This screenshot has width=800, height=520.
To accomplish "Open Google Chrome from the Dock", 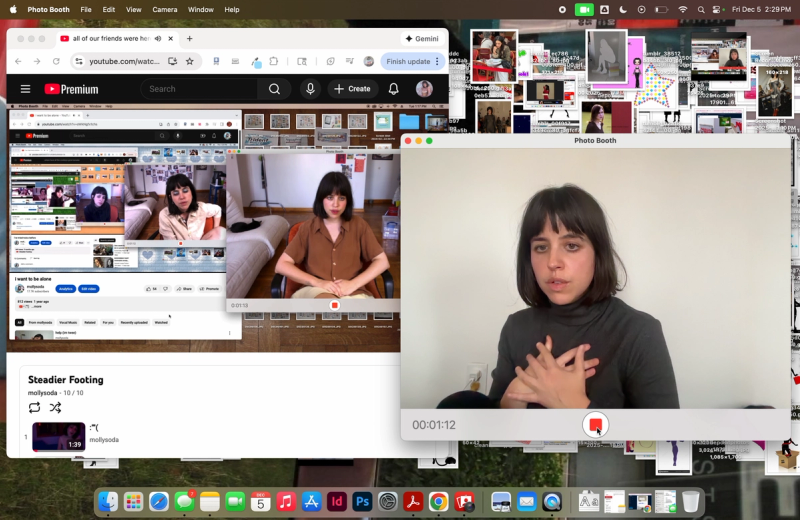I will click(438, 502).
